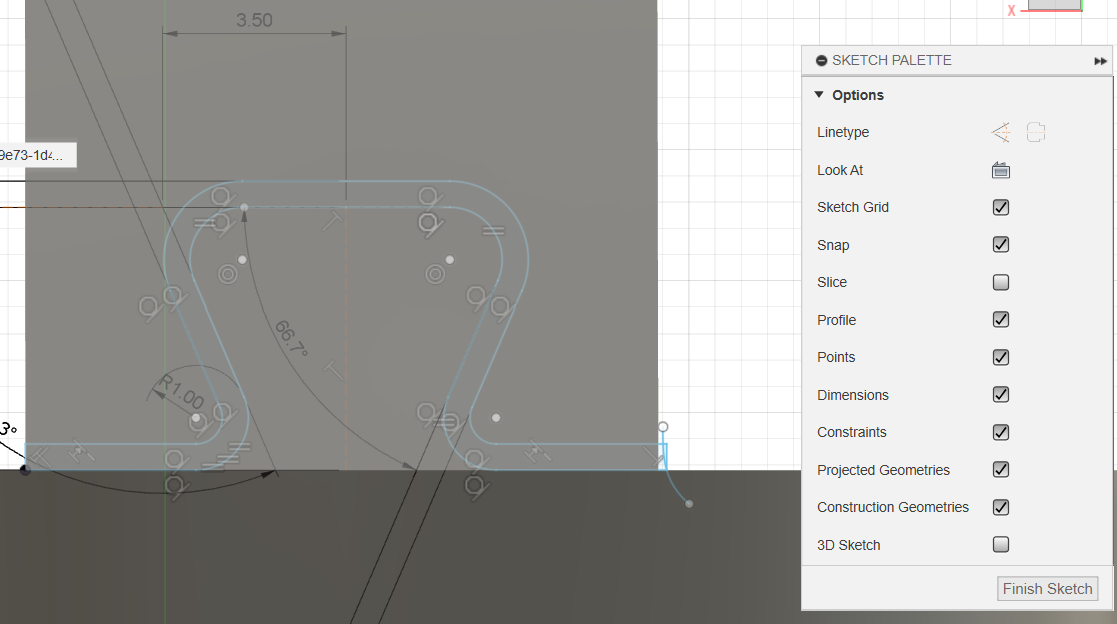Uncheck the Profile option
Viewport: 1117px width, 624px height.
[1001, 320]
